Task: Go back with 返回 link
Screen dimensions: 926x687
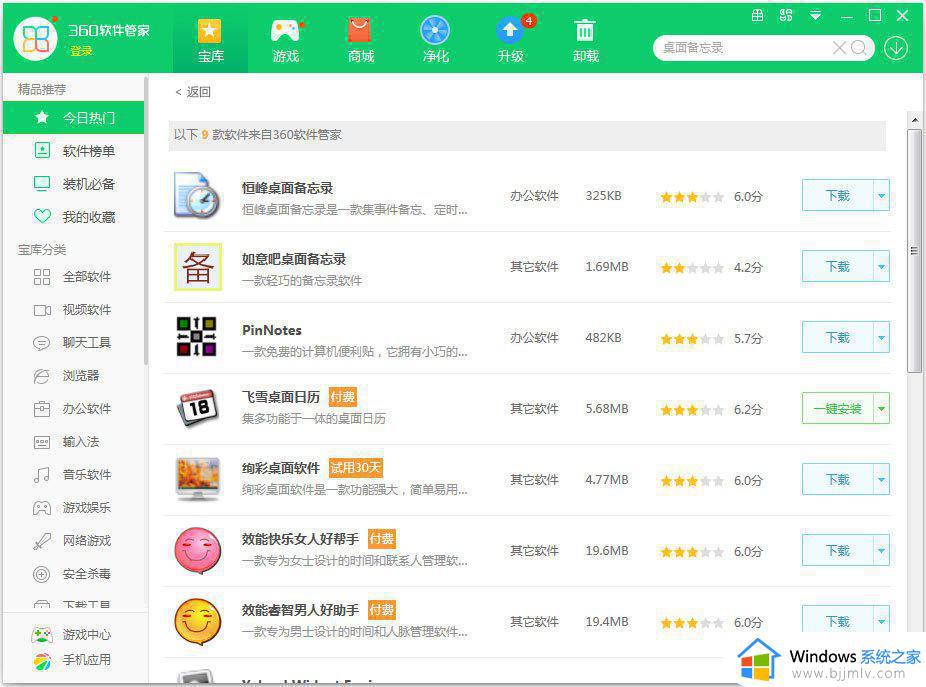Action: pyautogui.click(x=193, y=92)
